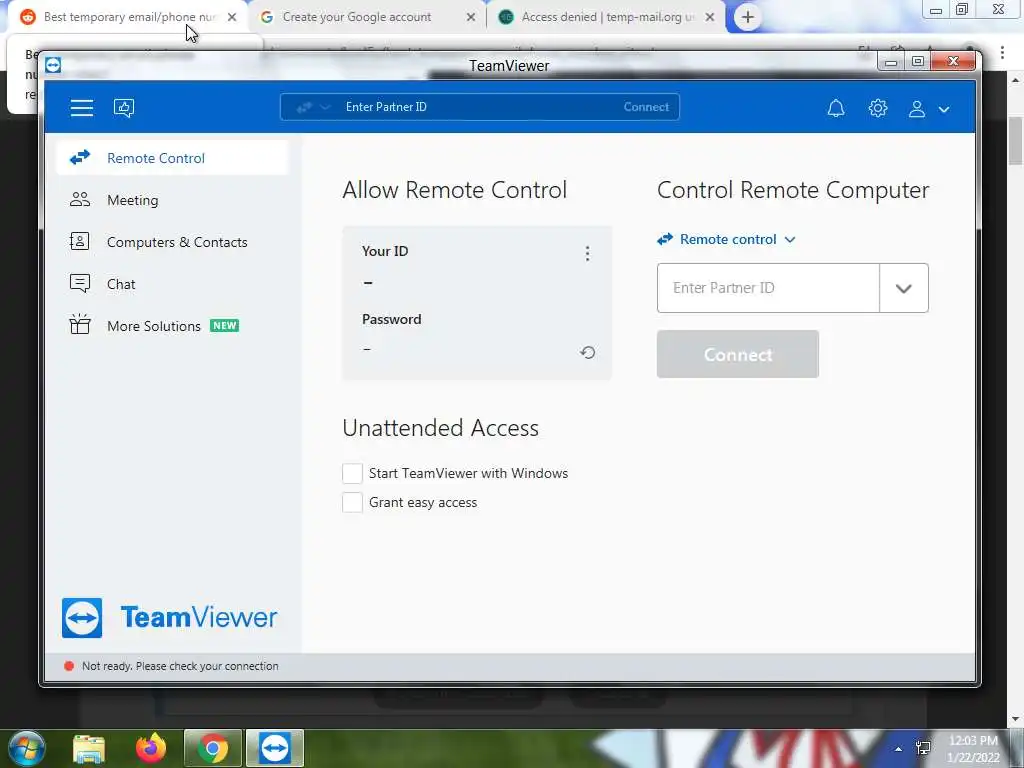
Task: Click the 'Not ready. Please check your connection' status
Action: [180, 666]
